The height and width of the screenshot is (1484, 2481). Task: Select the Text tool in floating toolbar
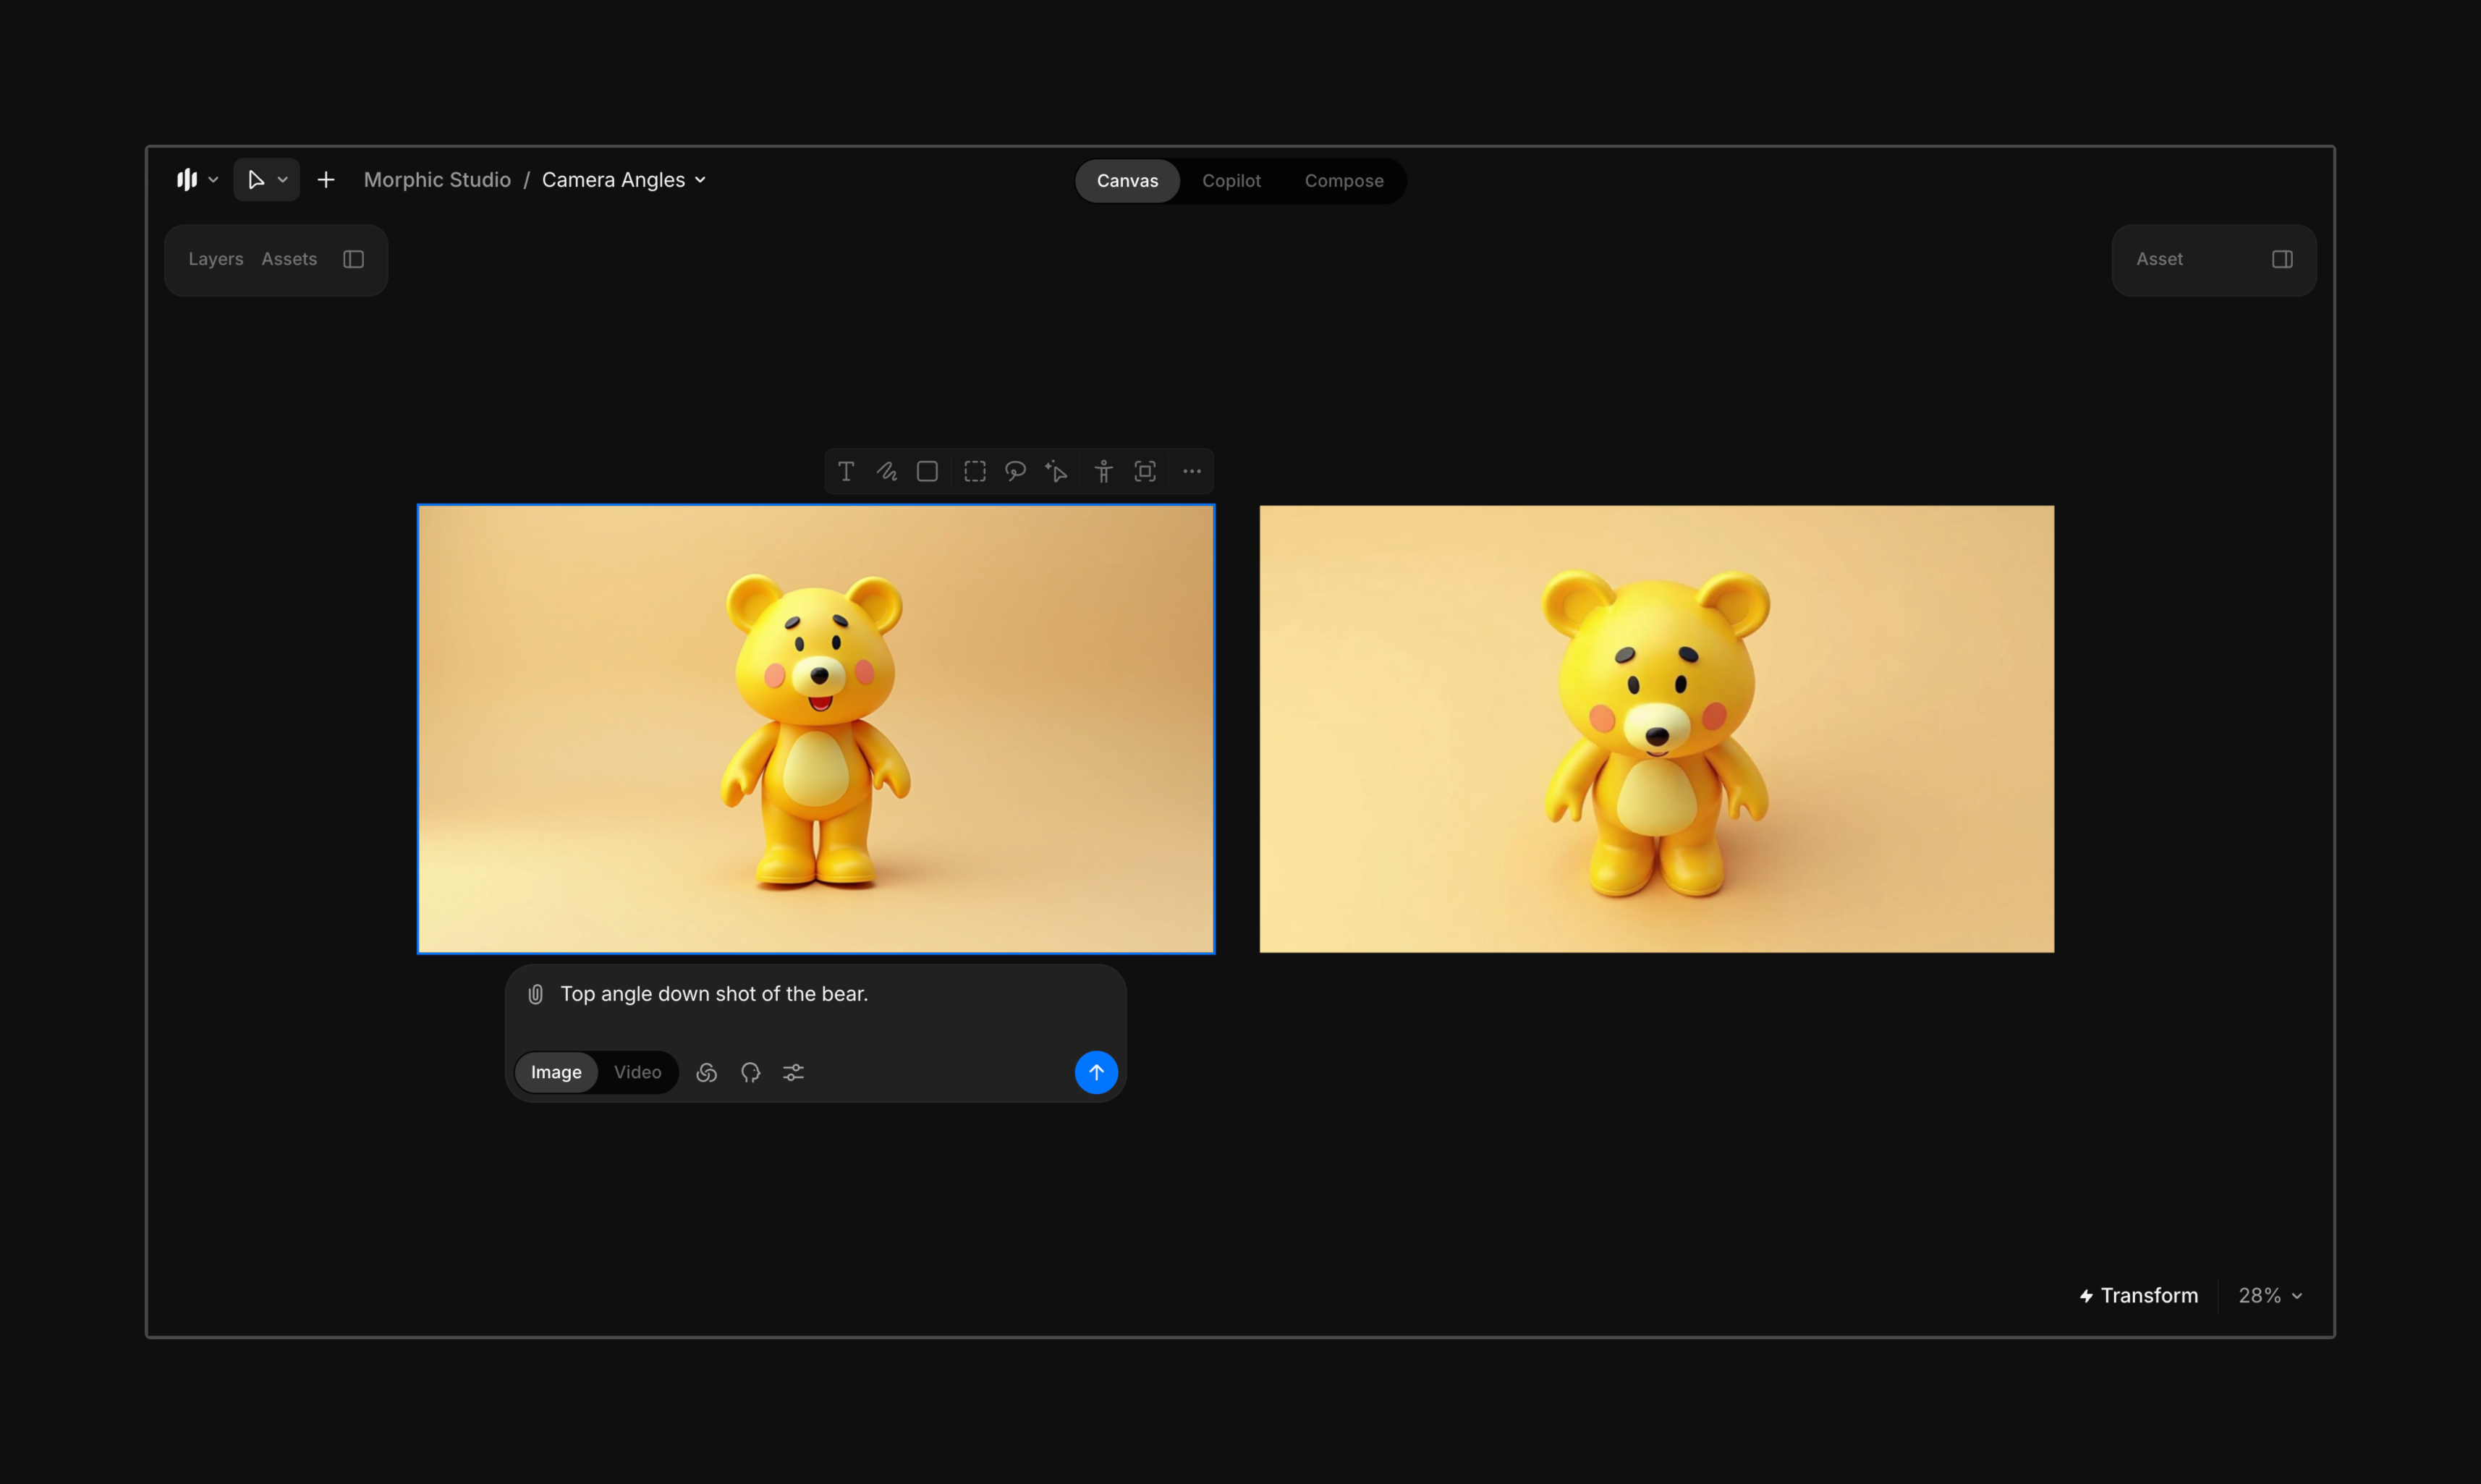(x=846, y=472)
